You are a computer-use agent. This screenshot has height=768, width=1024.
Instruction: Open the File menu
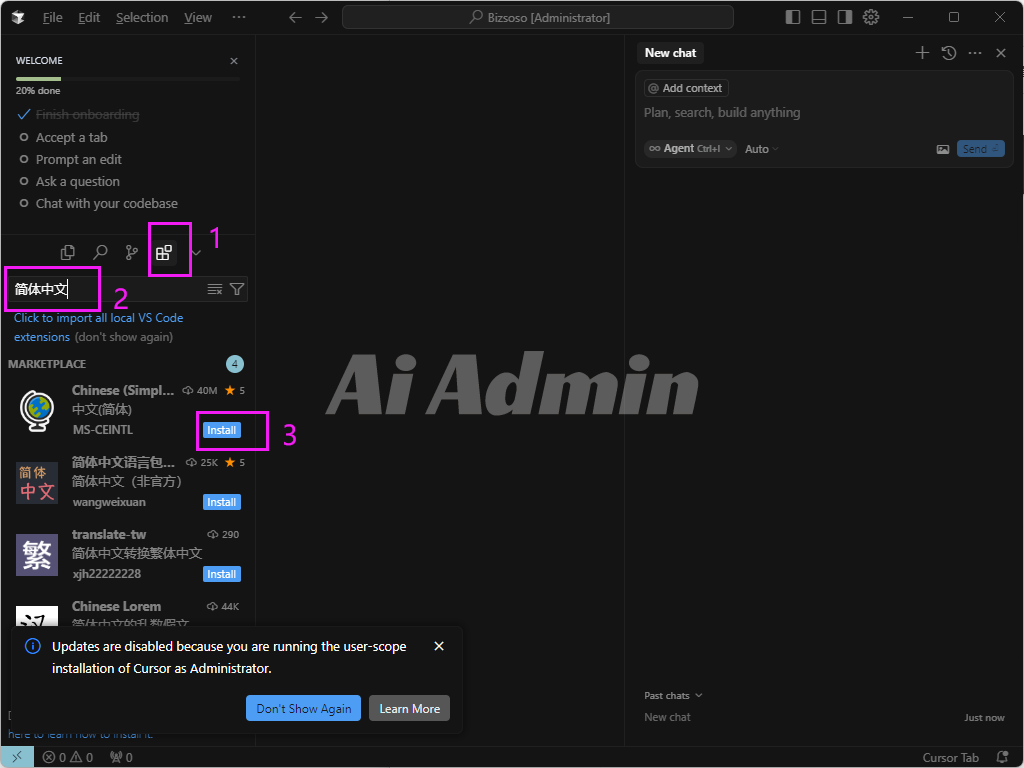click(52, 18)
